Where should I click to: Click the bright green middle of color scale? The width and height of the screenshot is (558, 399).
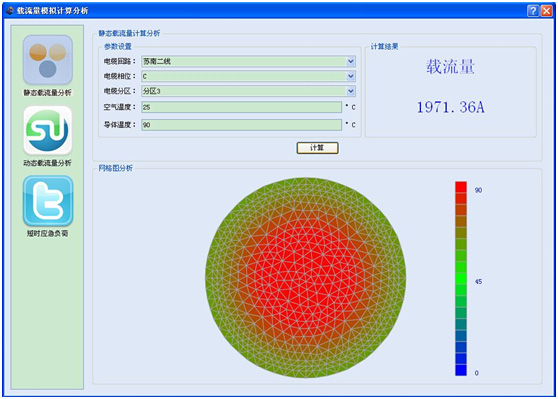461,279
